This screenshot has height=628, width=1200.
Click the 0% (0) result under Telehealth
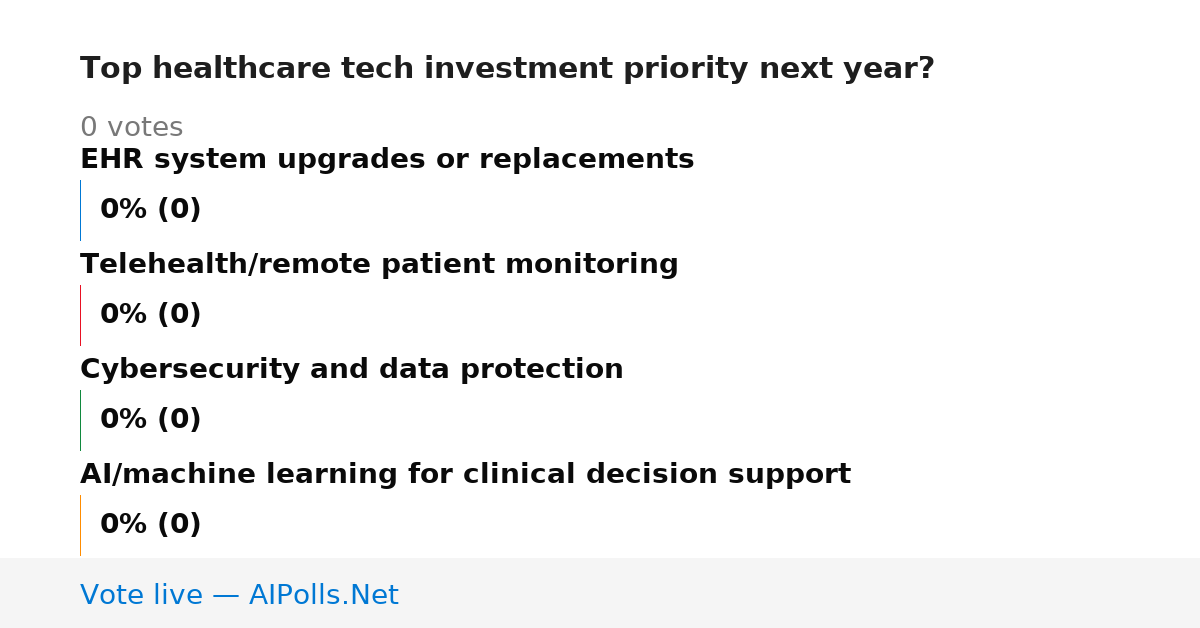[x=150, y=315]
